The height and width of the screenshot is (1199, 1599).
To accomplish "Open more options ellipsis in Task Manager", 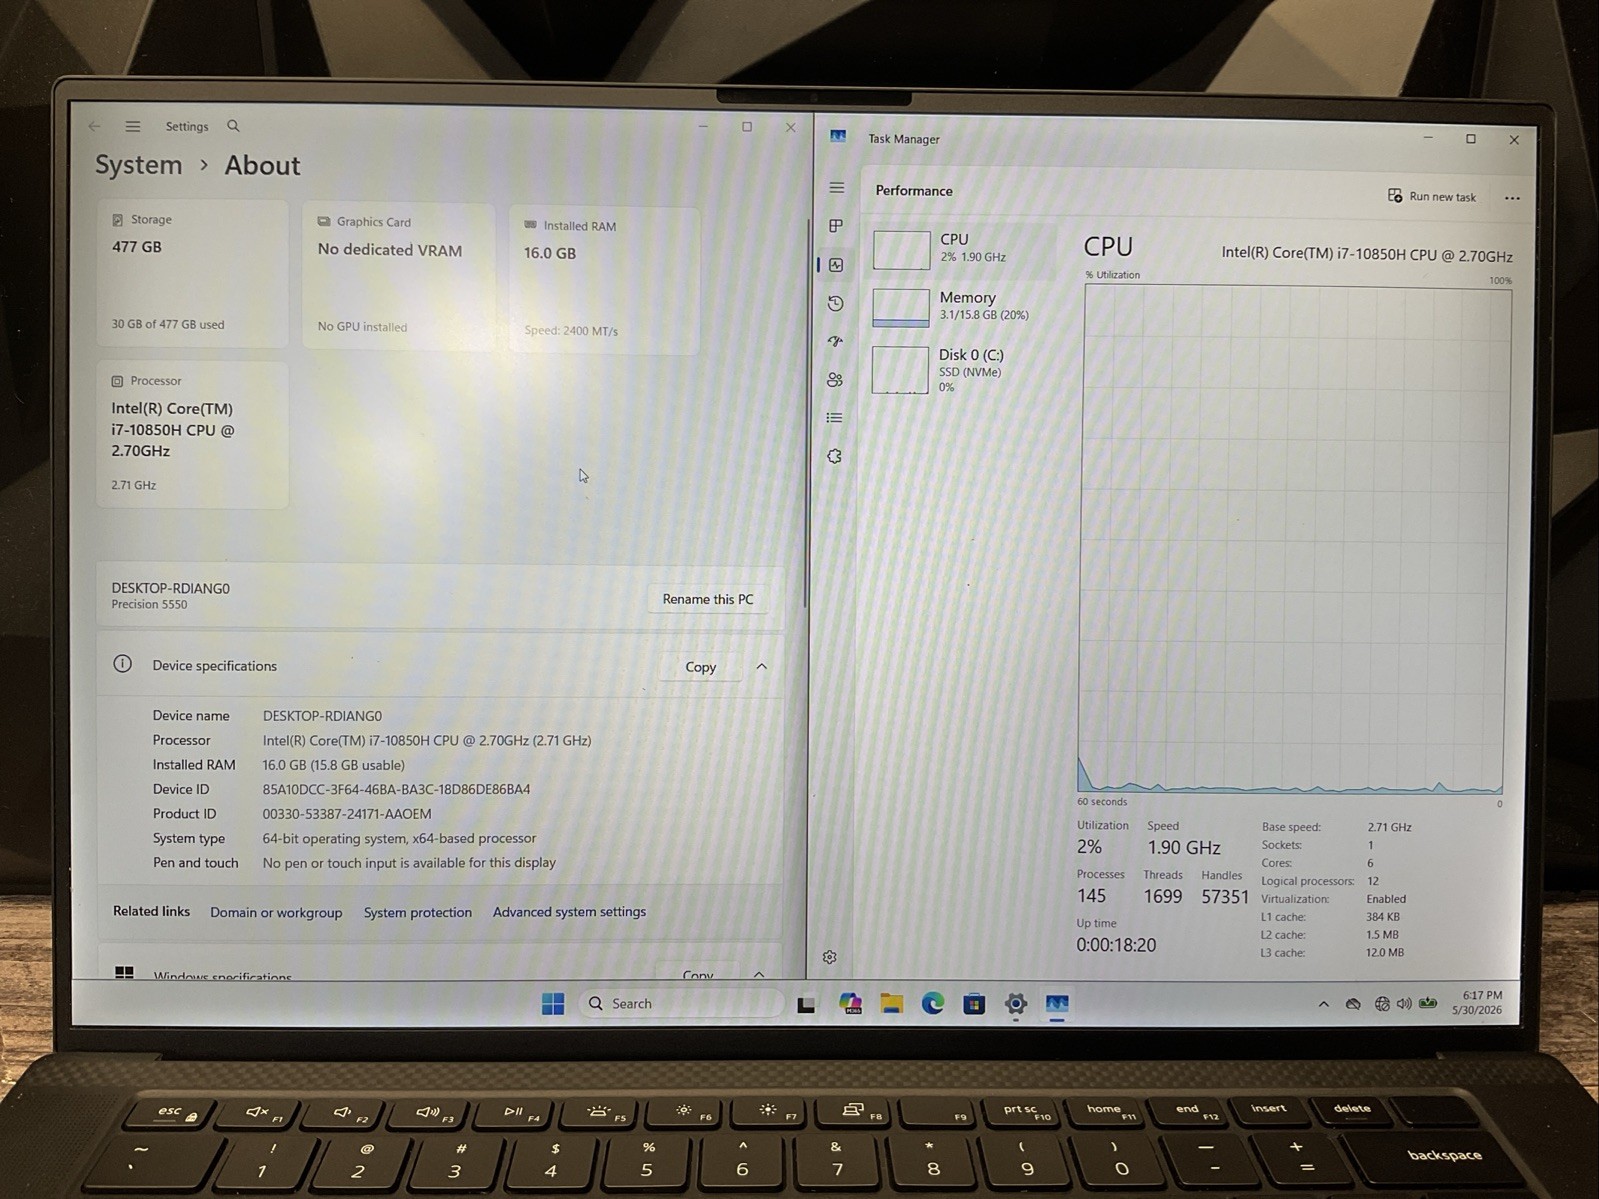I will 1512,198.
